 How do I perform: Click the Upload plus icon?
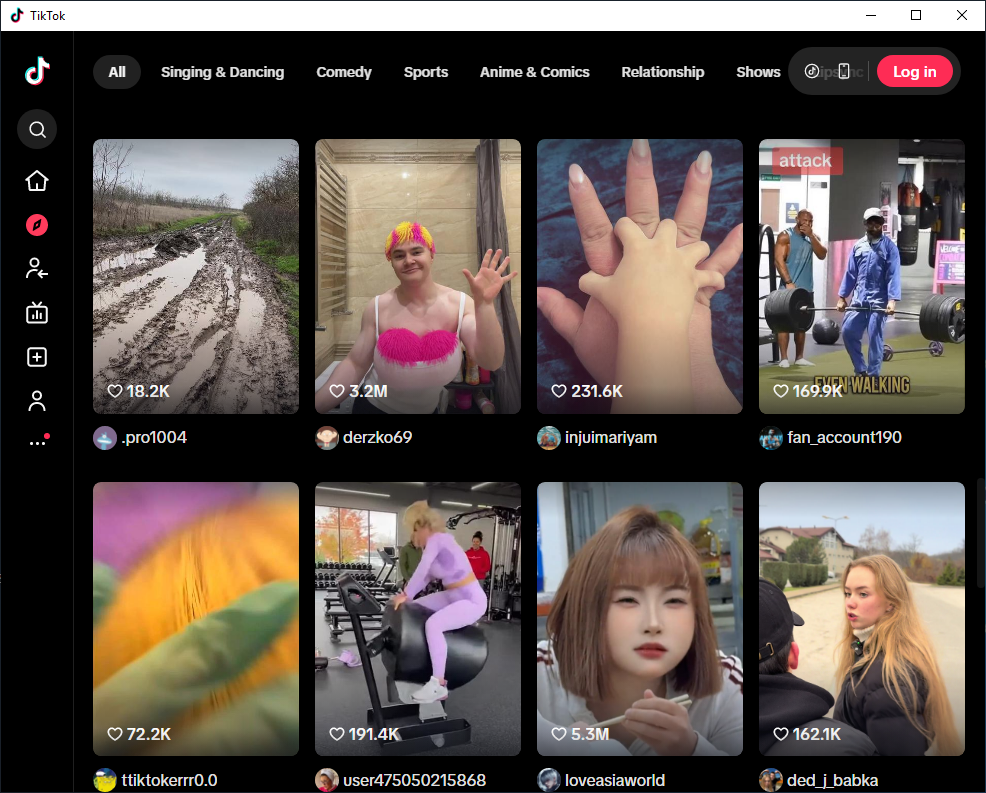click(x=37, y=357)
